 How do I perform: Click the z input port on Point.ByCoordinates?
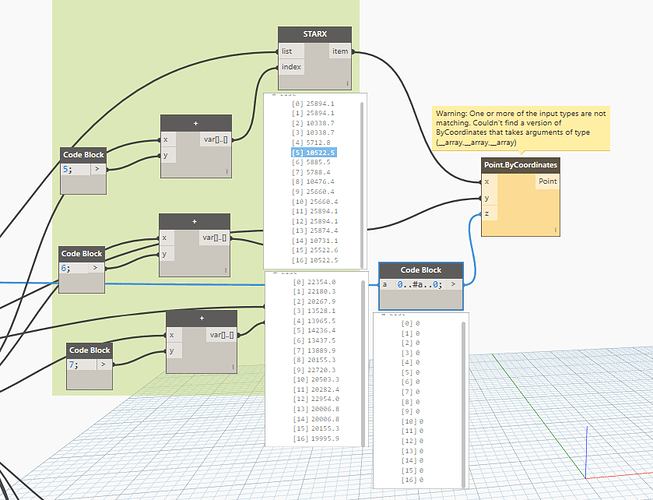tap(488, 214)
